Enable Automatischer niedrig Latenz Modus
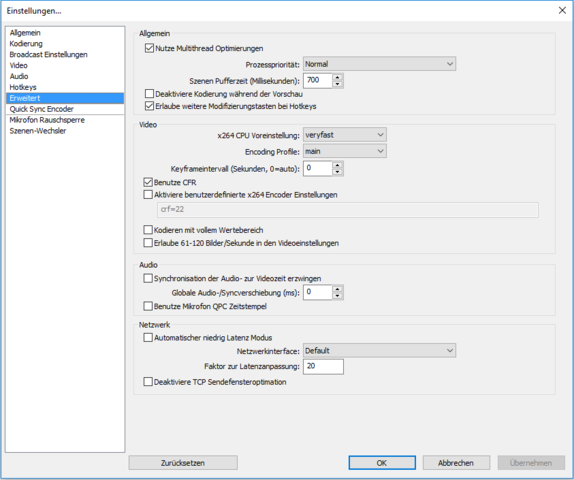 [148, 338]
